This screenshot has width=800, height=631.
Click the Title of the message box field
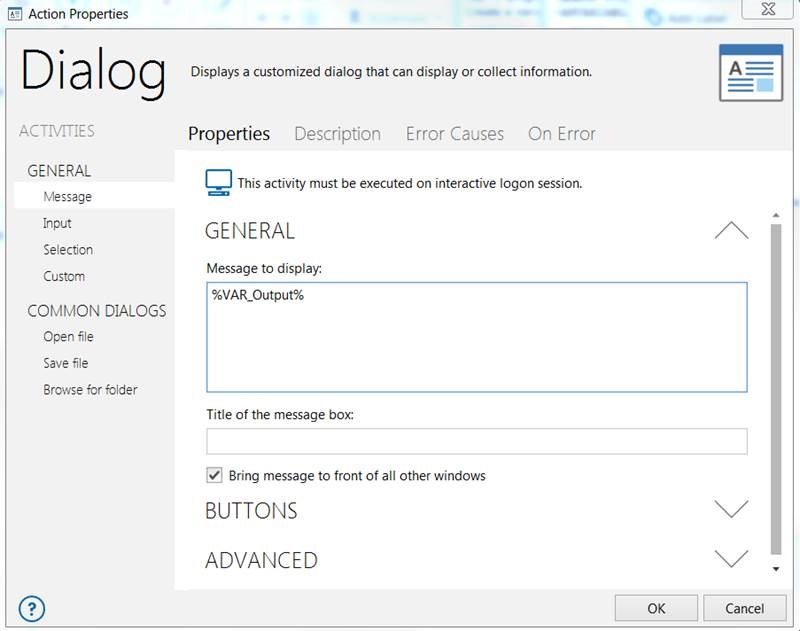click(x=477, y=441)
